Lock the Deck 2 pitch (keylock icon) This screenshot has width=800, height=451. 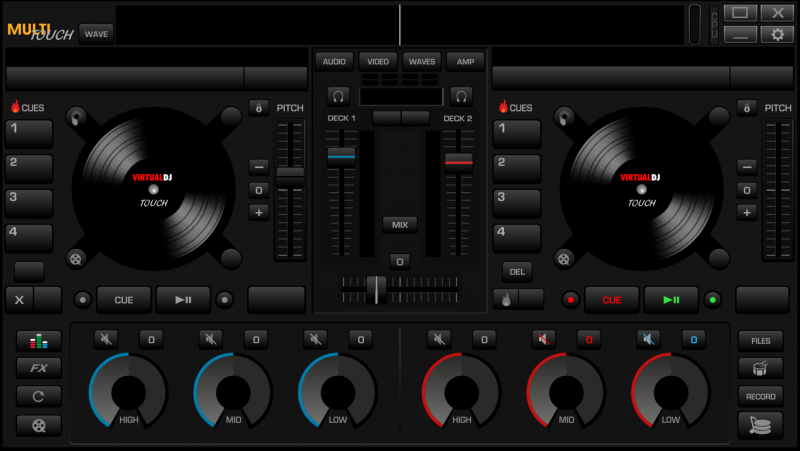746,108
